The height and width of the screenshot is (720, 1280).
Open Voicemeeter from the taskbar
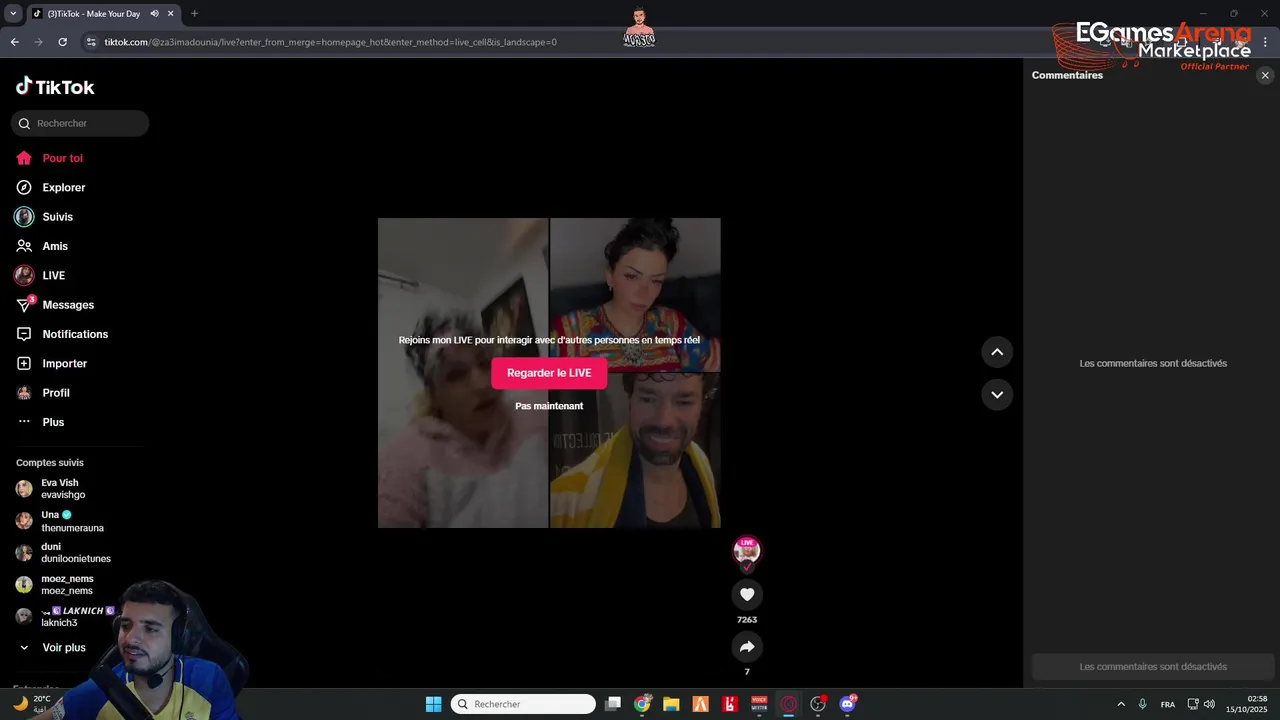pos(759,704)
